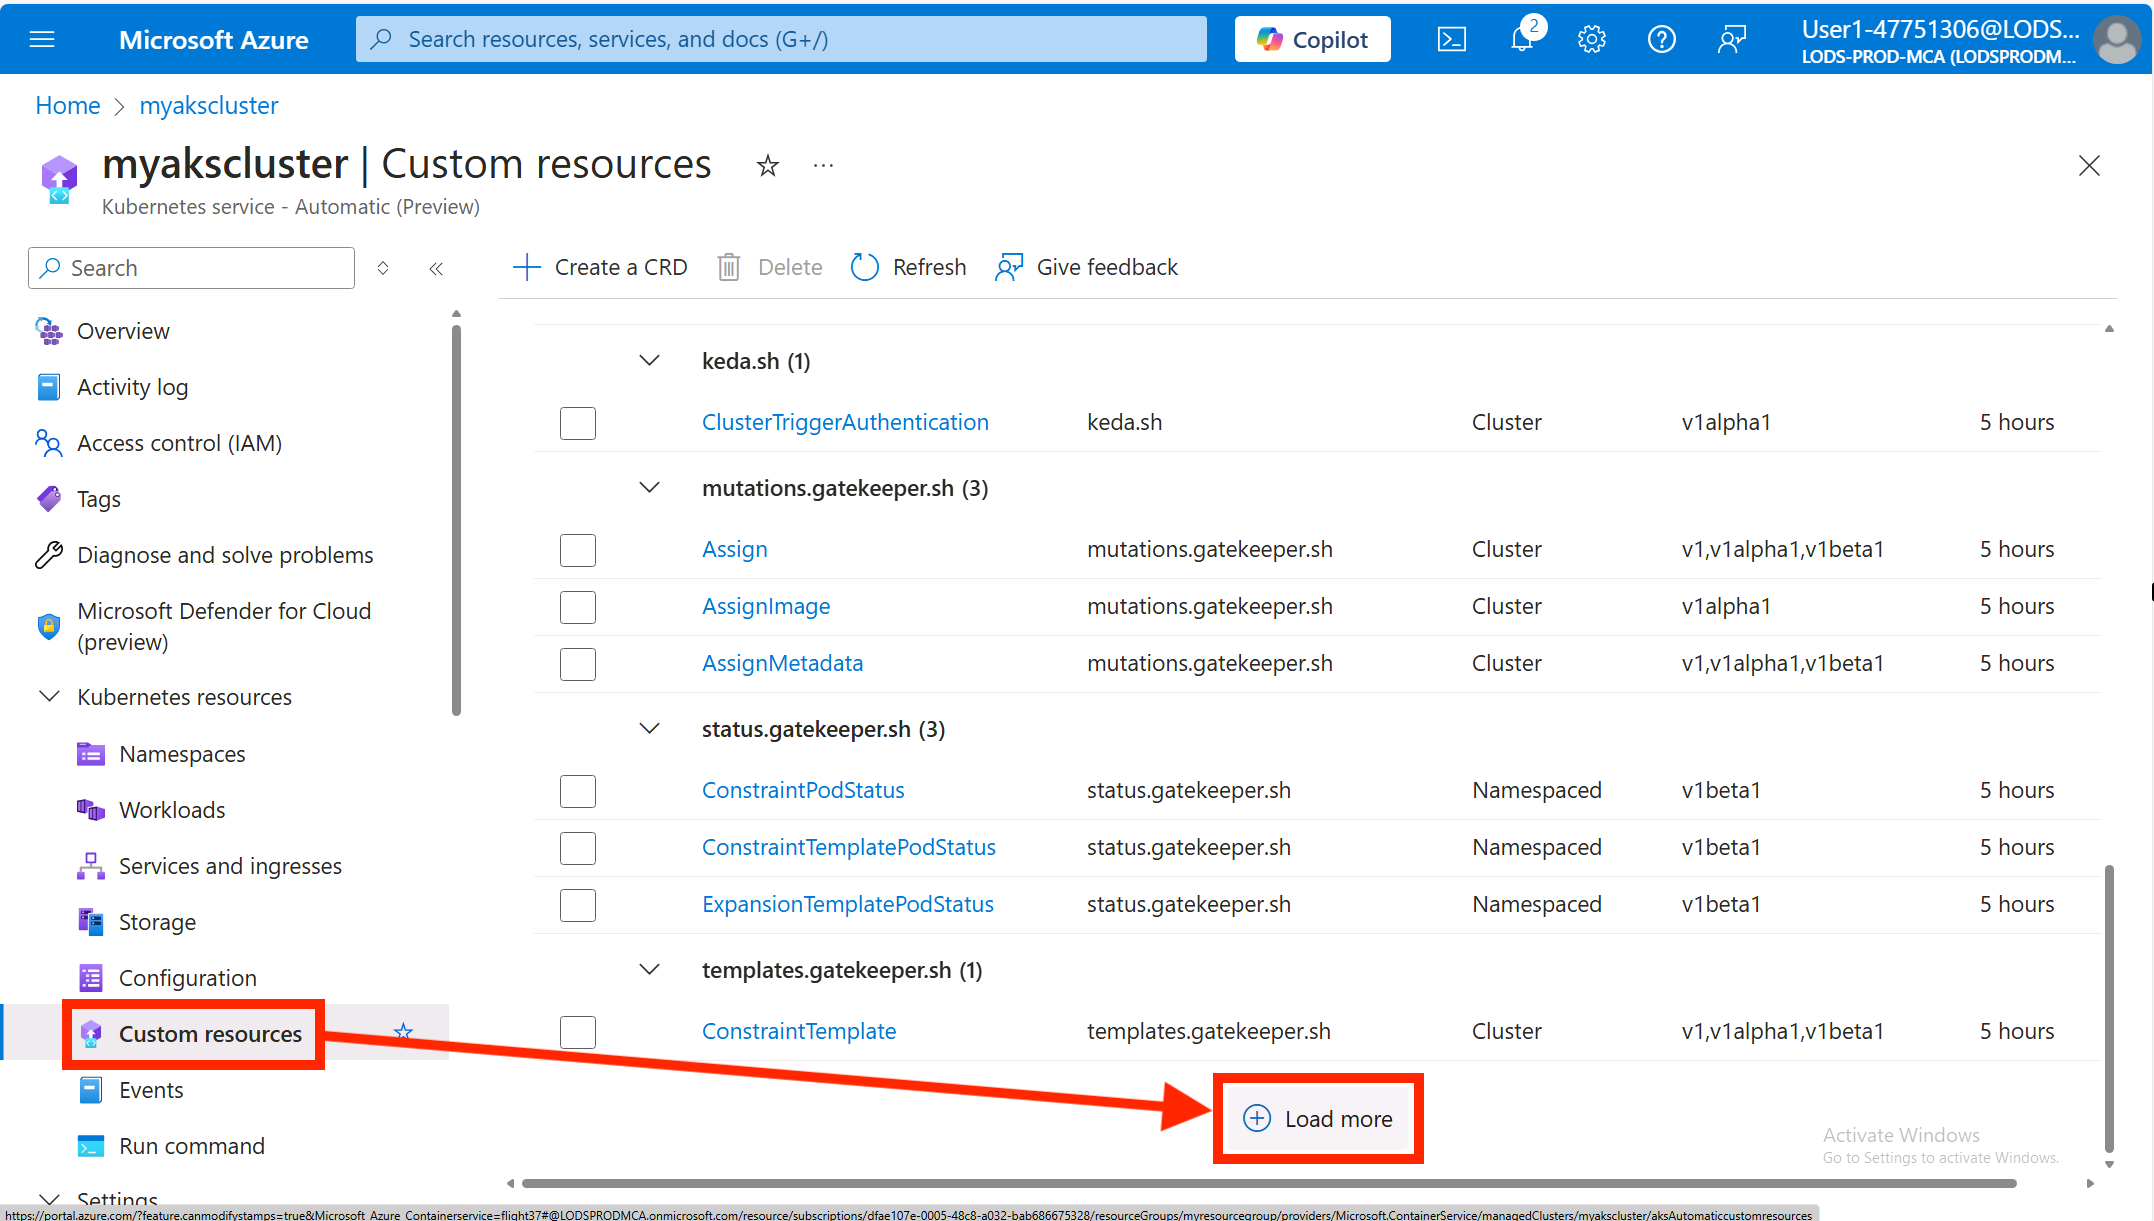Click the sidebar vertical scrollbar

tap(456, 520)
